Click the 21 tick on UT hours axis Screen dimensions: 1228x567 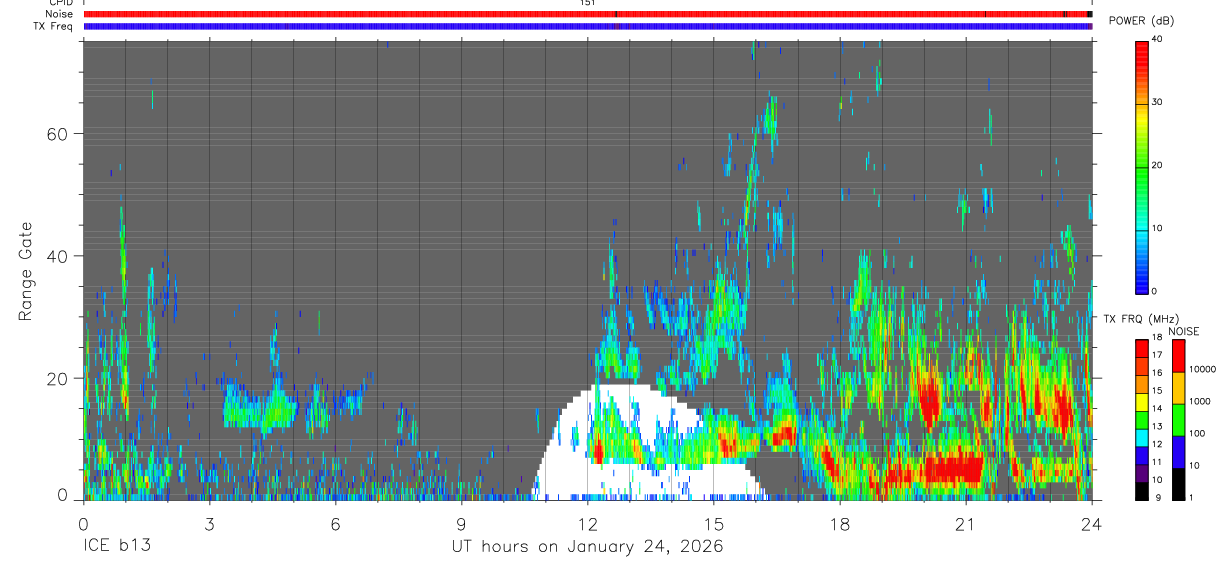(965, 524)
